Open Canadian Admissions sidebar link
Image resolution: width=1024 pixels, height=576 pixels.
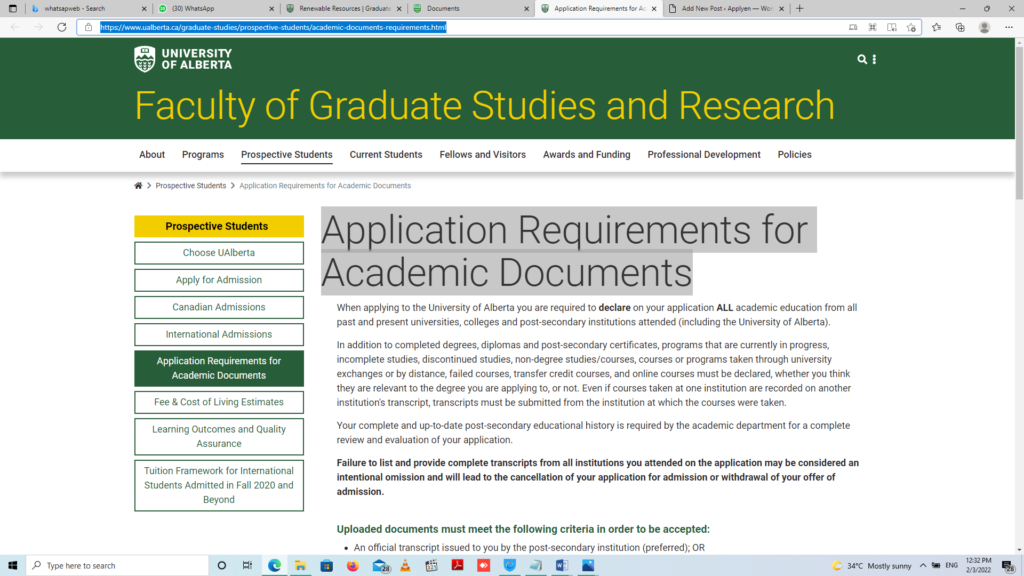point(219,307)
